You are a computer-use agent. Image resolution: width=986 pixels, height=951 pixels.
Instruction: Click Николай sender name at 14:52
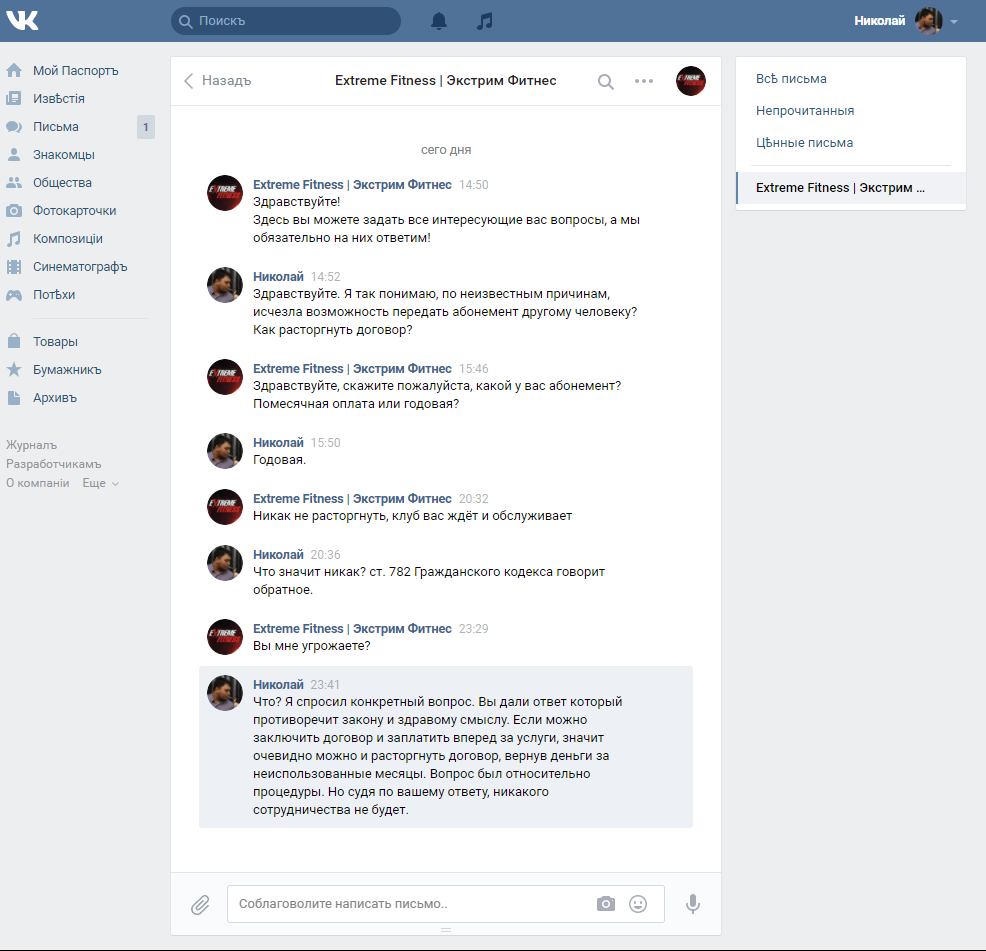(278, 276)
